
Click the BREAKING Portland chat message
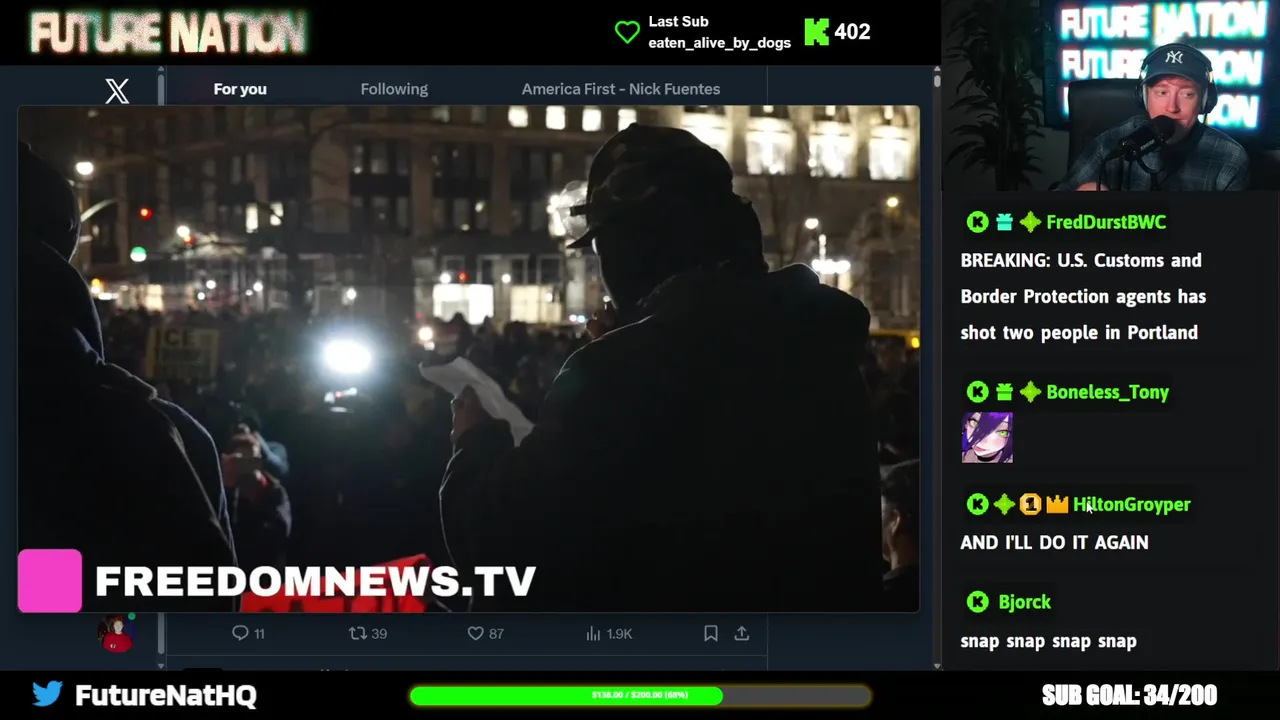pyautogui.click(x=1083, y=296)
